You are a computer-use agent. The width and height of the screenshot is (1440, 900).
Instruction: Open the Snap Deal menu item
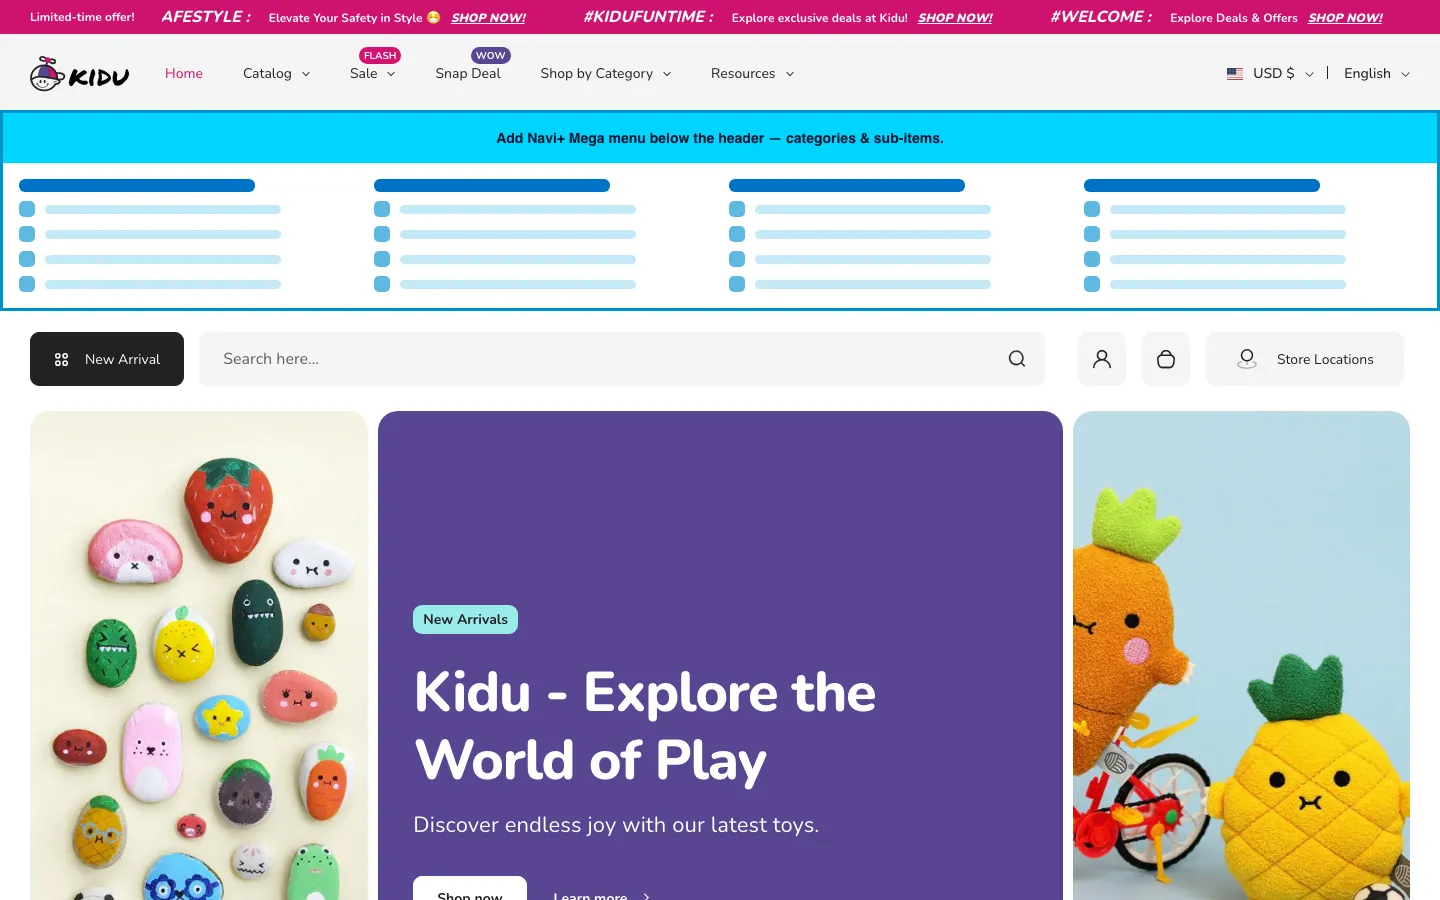[x=468, y=74]
